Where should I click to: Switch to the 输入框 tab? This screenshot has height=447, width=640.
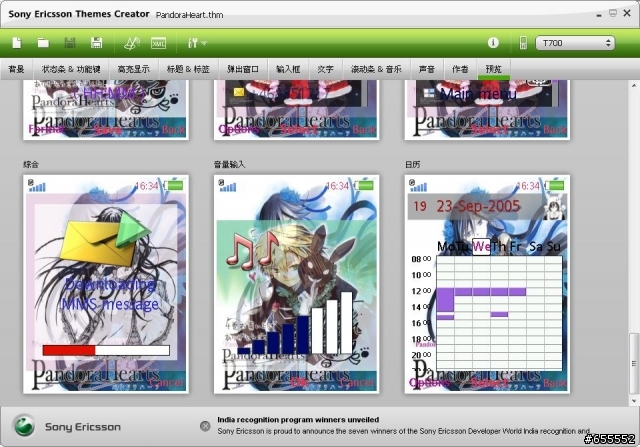pyautogui.click(x=288, y=69)
